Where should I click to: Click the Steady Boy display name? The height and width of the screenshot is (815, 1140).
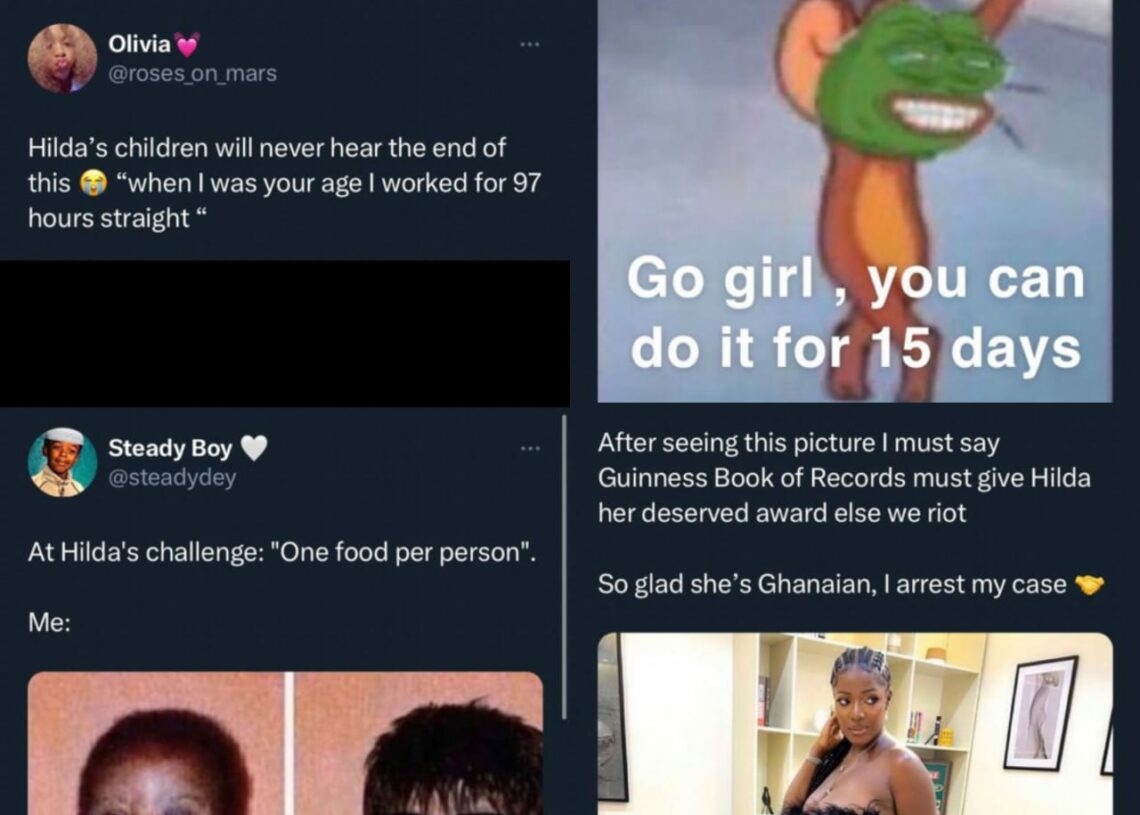[170, 448]
